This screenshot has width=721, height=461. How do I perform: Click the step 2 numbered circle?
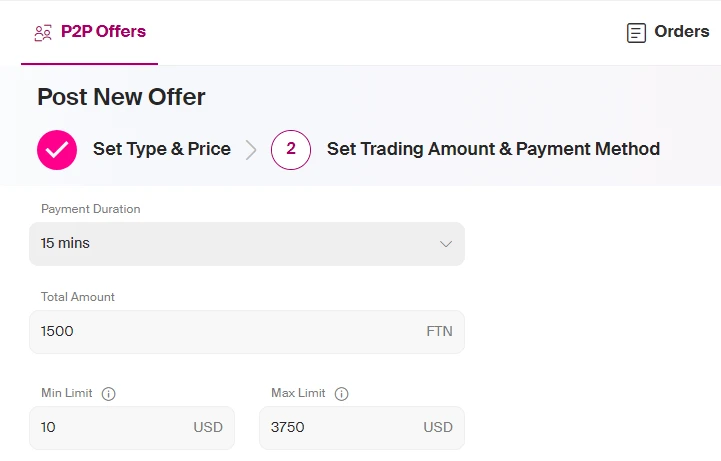291,150
